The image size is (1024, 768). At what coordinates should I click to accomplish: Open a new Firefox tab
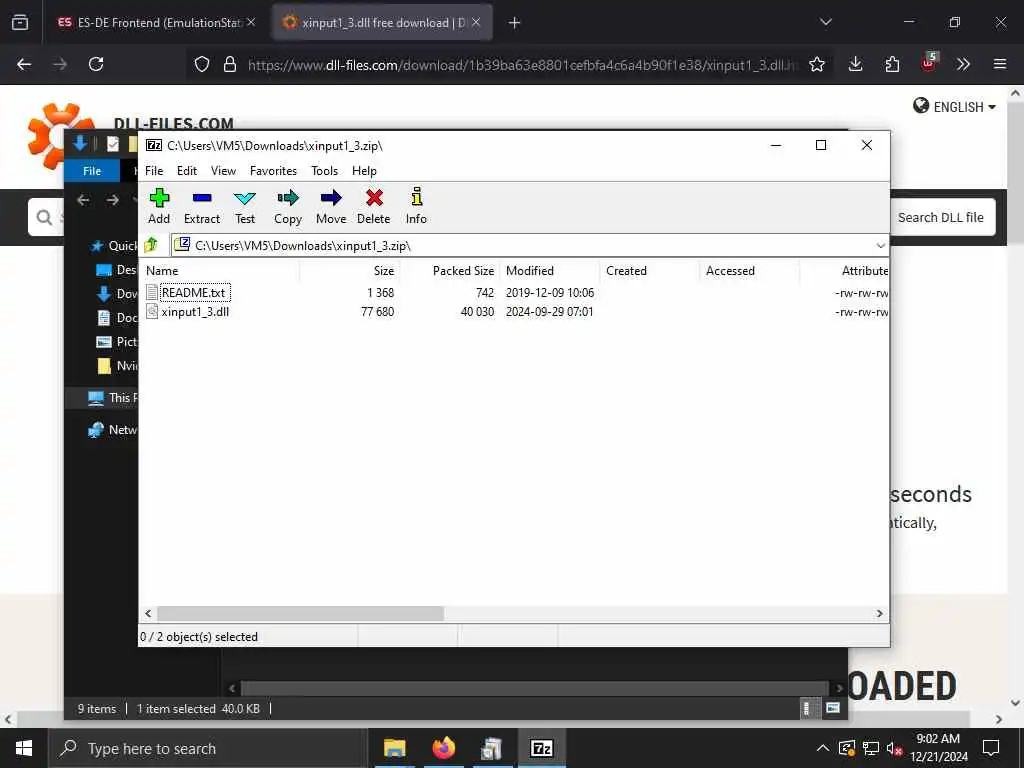pyautogui.click(x=515, y=22)
